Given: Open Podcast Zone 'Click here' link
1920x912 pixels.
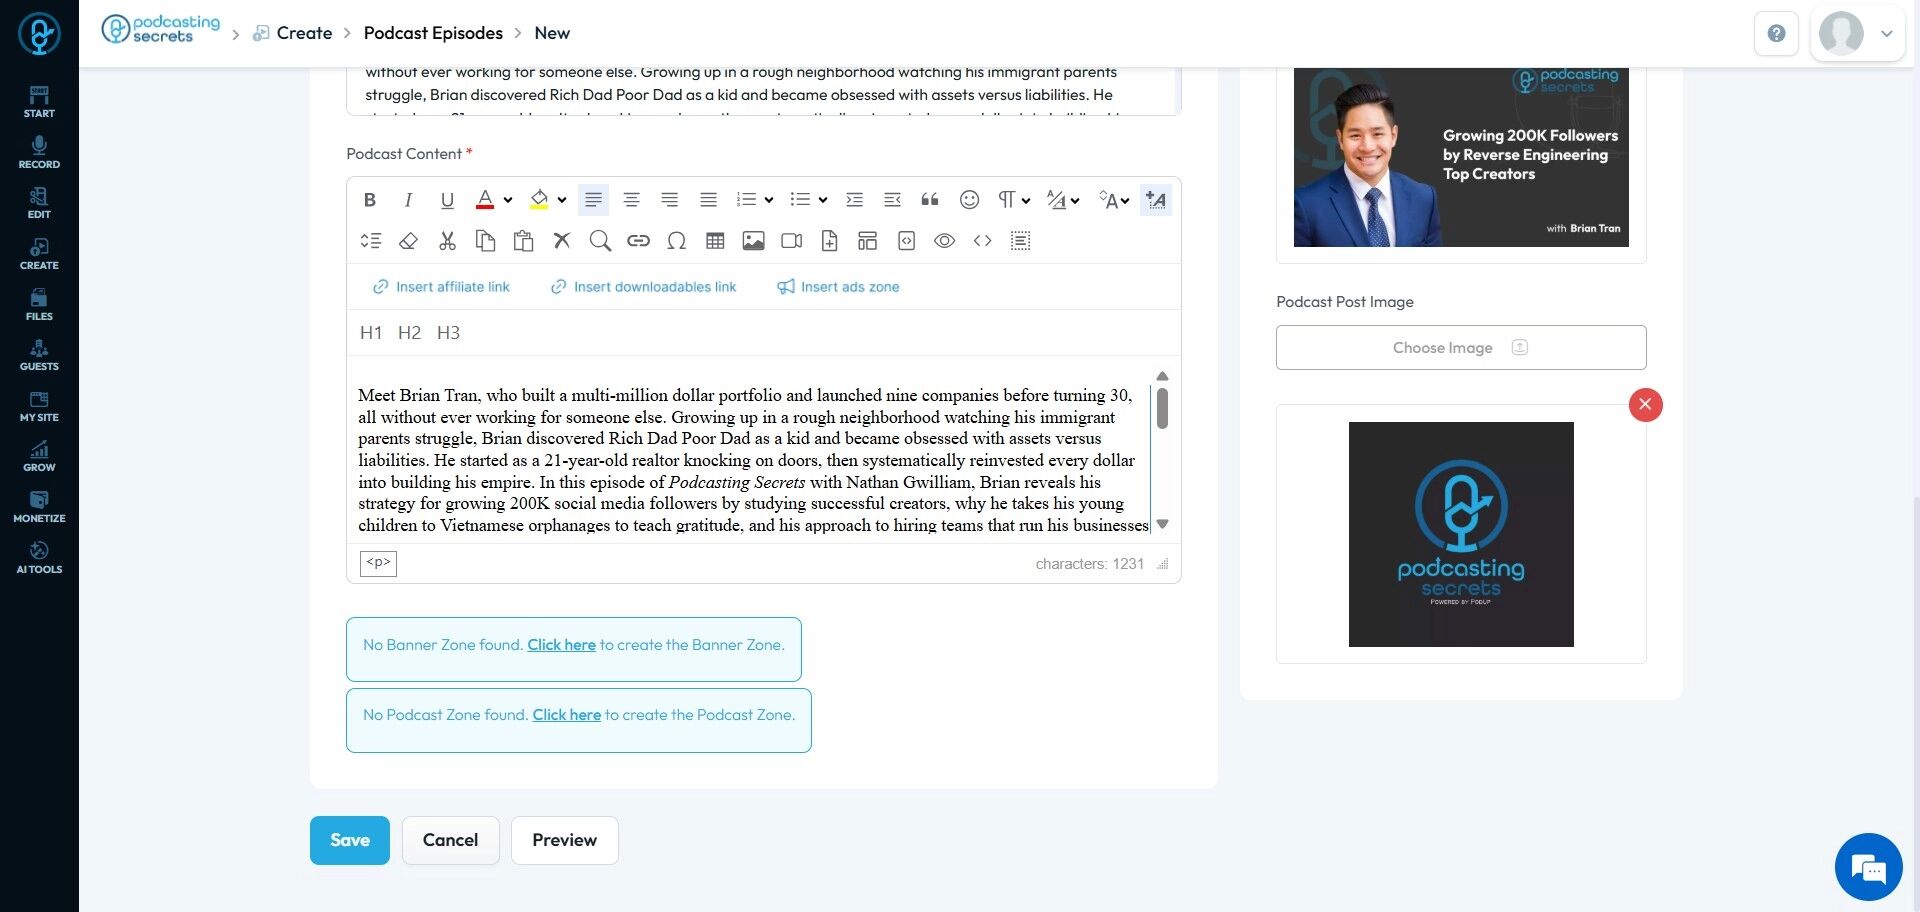Looking at the screenshot, I should (x=566, y=715).
